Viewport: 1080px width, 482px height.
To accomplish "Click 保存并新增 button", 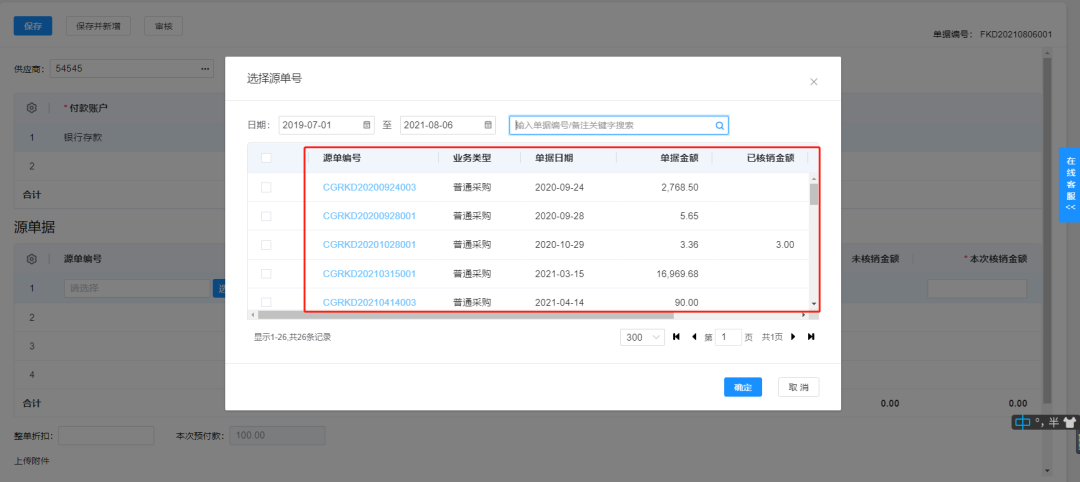I will coord(98,26).
